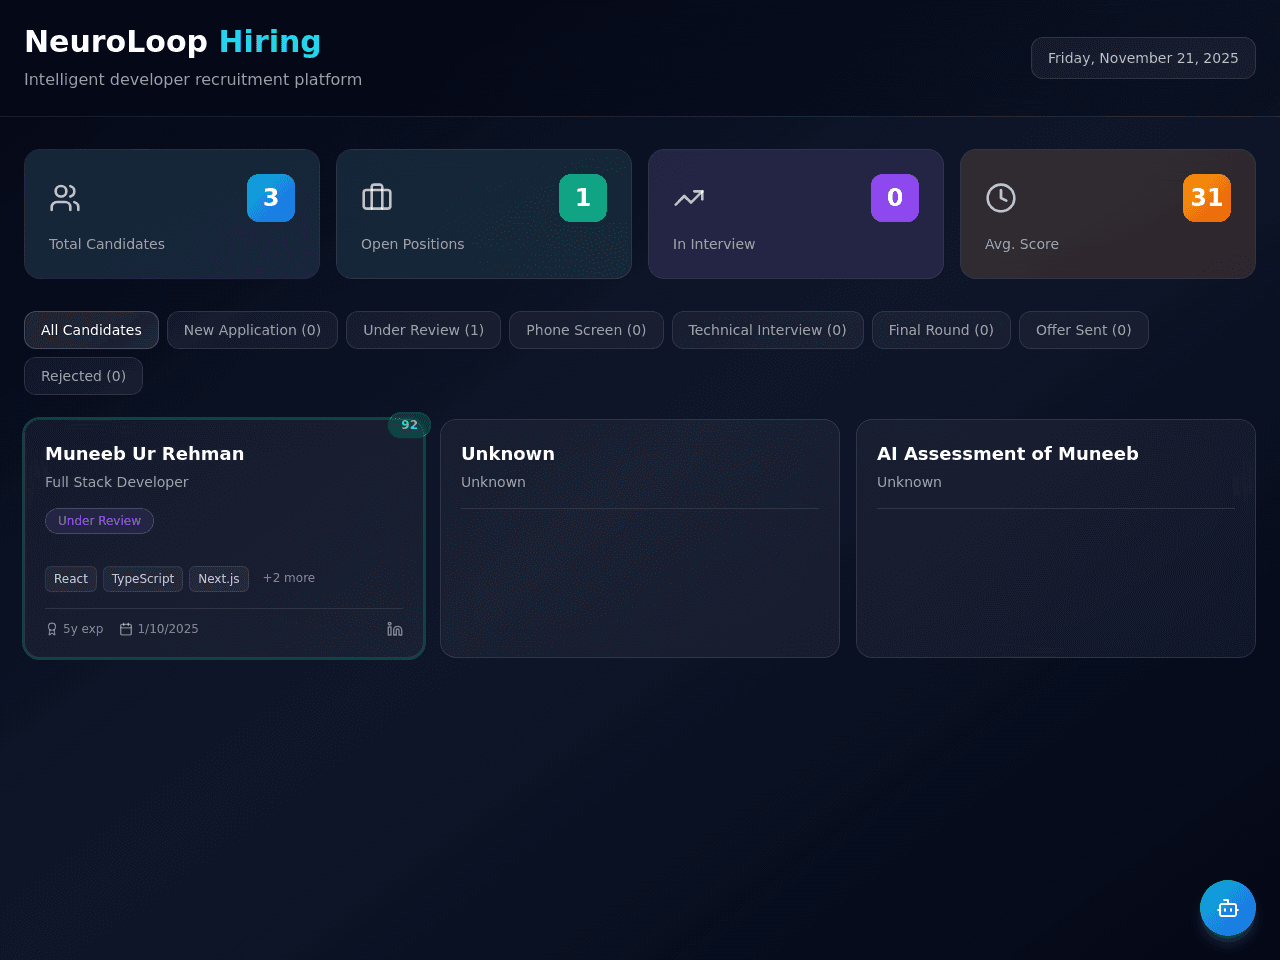This screenshot has height=960, width=1280.
Task: Filter by Rejected (0)
Action: (x=83, y=376)
